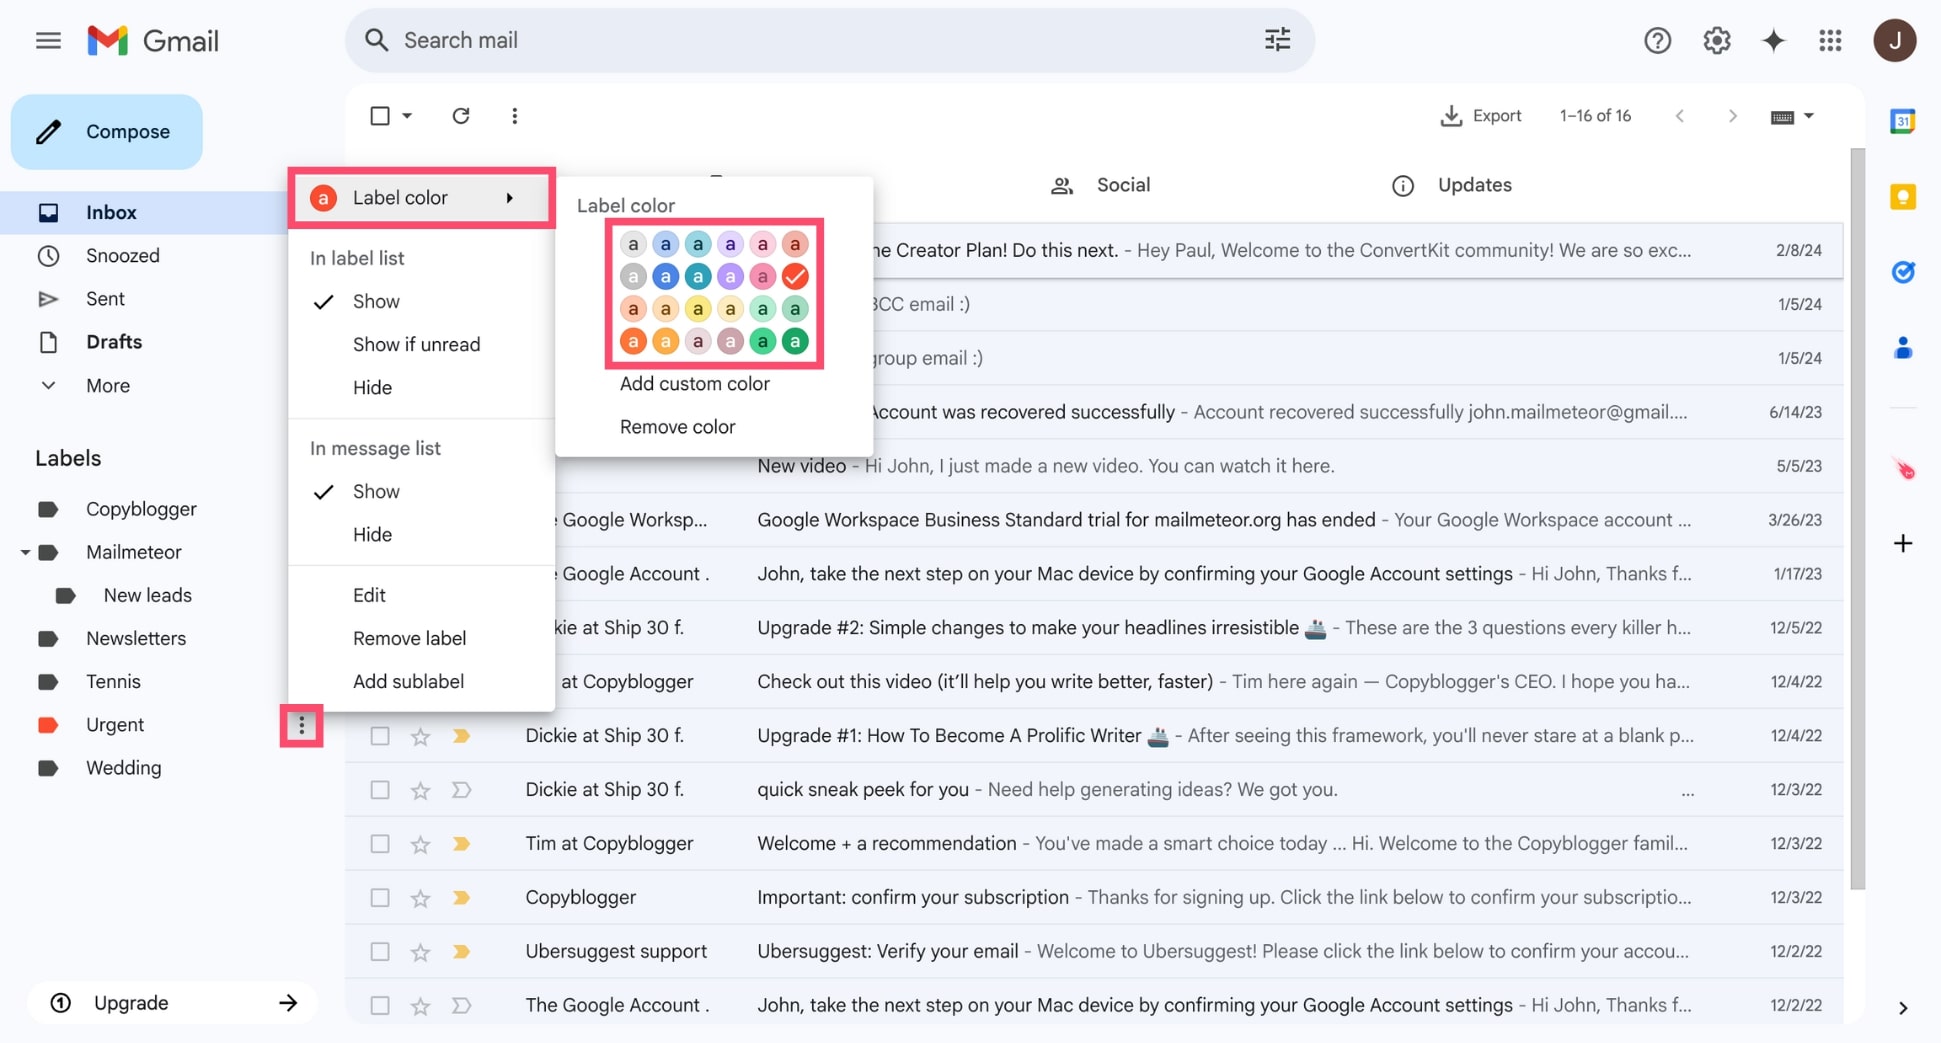Select the quick sneak peek email checkbox
This screenshot has width=1941, height=1043.
[x=380, y=790]
